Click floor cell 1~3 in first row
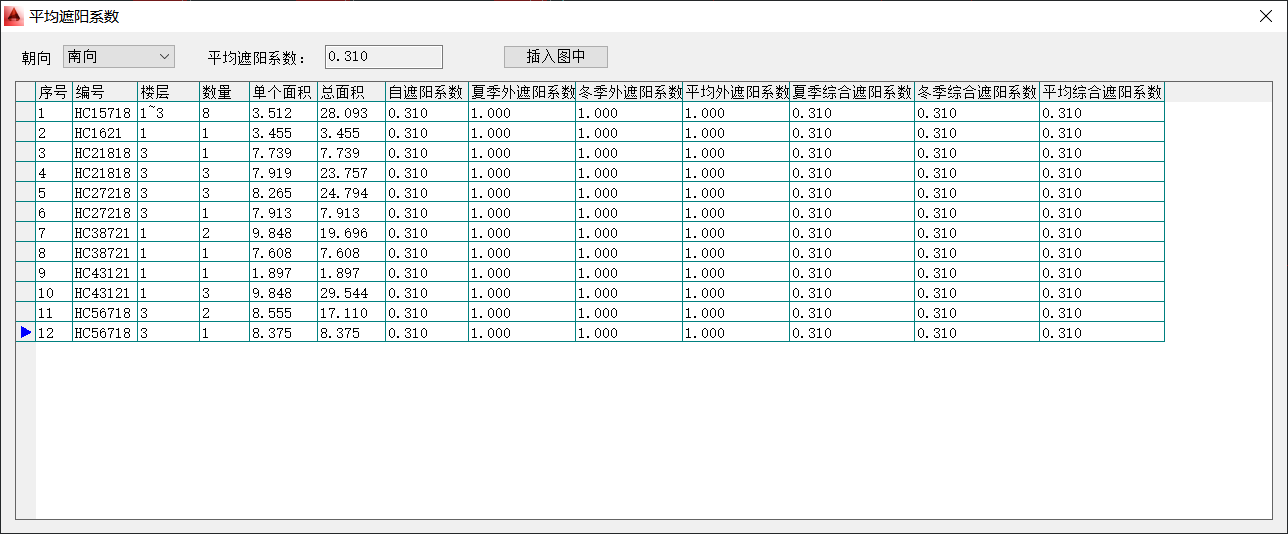Screen dimensions: 1288x534 [x=168, y=113]
